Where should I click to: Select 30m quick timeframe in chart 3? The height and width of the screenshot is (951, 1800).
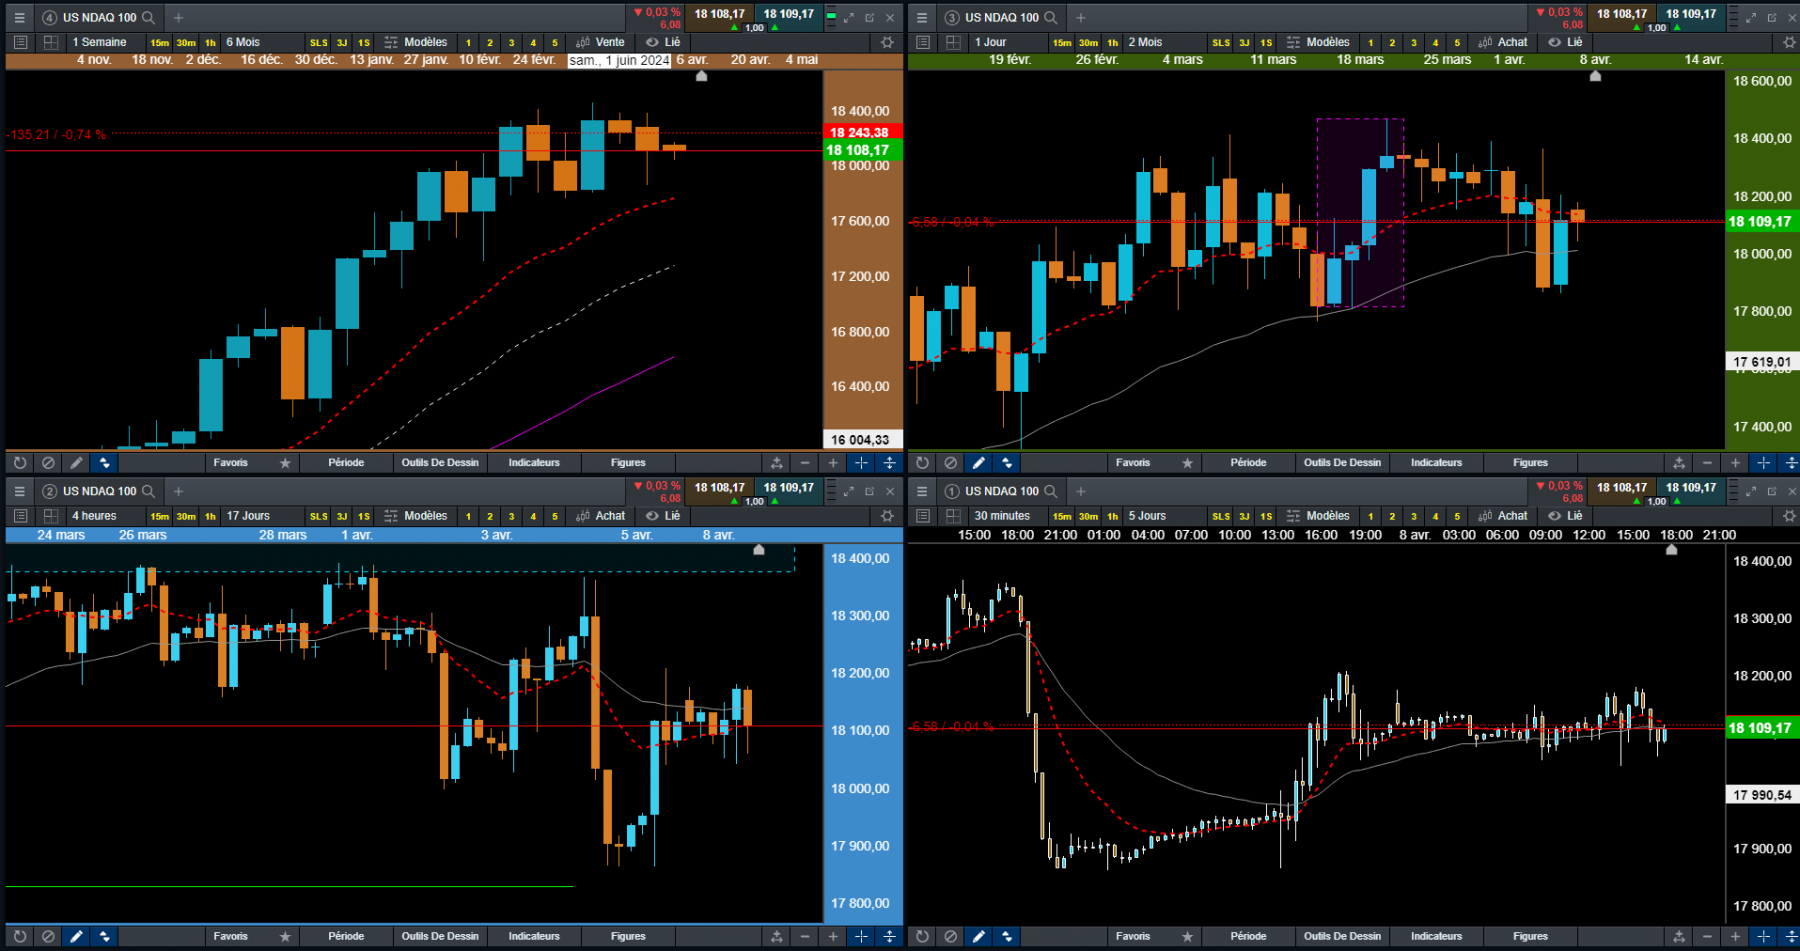pyautogui.click(x=1088, y=43)
